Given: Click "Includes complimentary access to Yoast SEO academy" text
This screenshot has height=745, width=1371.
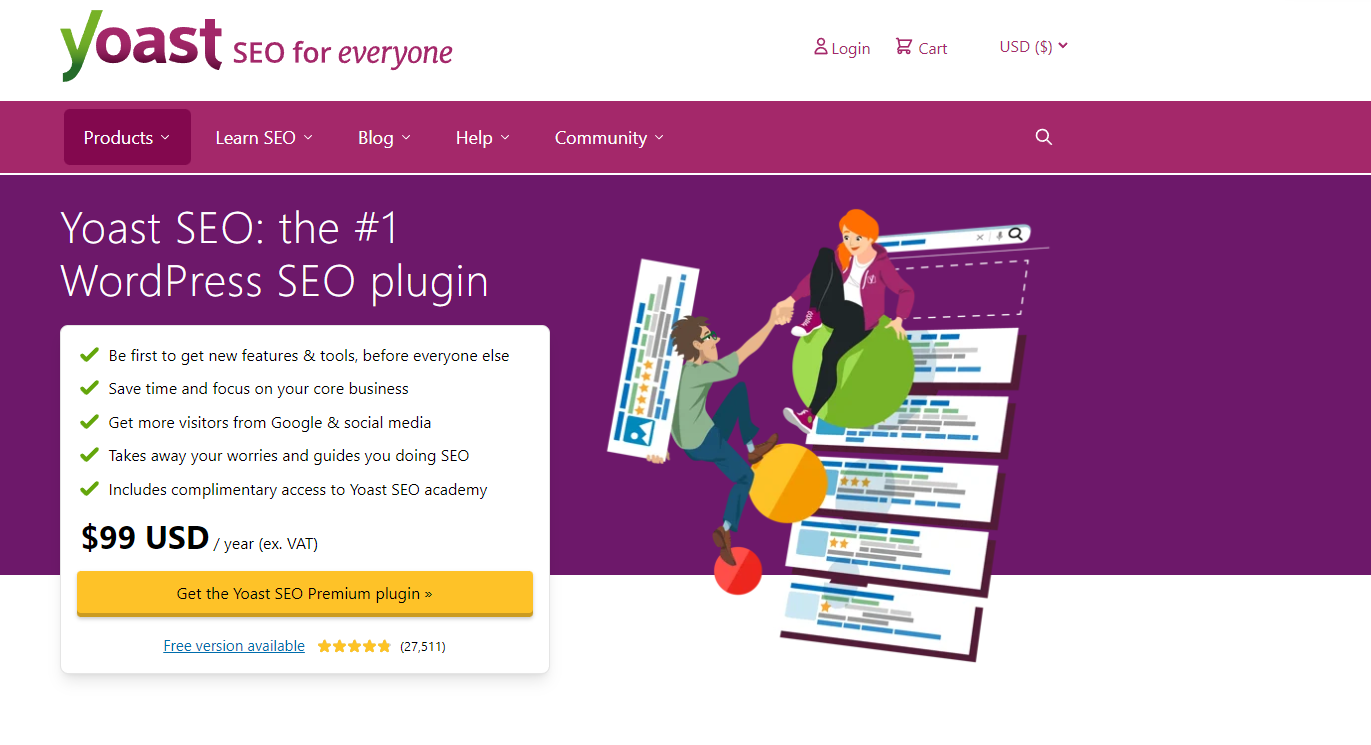Looking at the screenshot, I should point(298,490).
